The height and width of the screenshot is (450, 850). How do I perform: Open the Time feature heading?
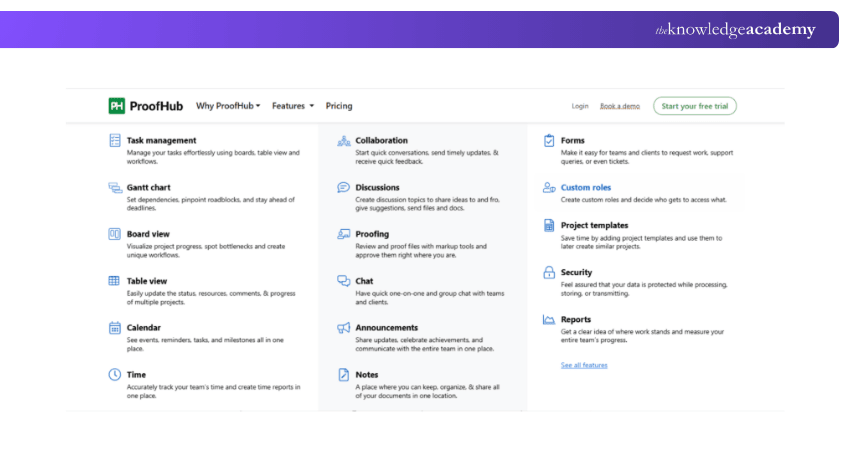pyautogui.click(x=136, y=375)
